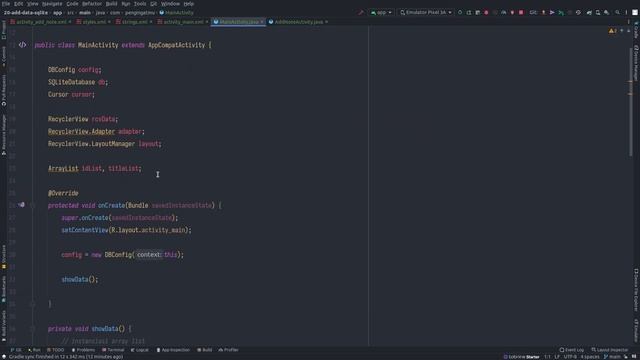640x360 pixels.
Task: Open the Gradle tool window stripe
Action: pos(636,31)
